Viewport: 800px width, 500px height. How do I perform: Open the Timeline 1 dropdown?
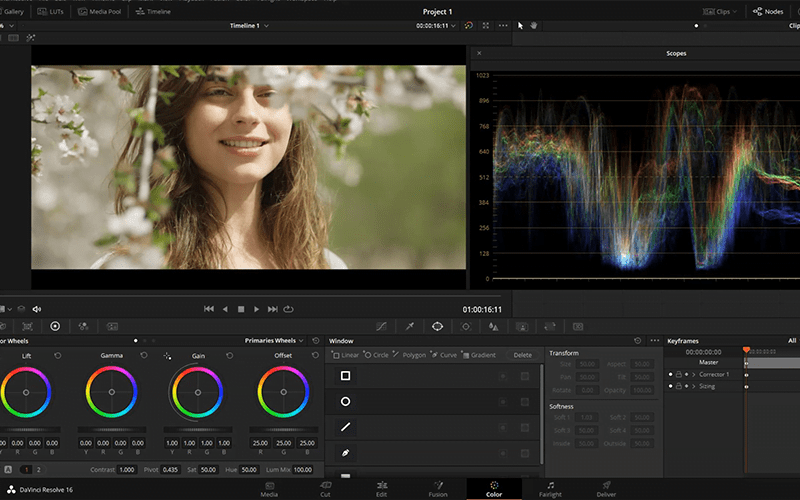click(x=249, y=26)
